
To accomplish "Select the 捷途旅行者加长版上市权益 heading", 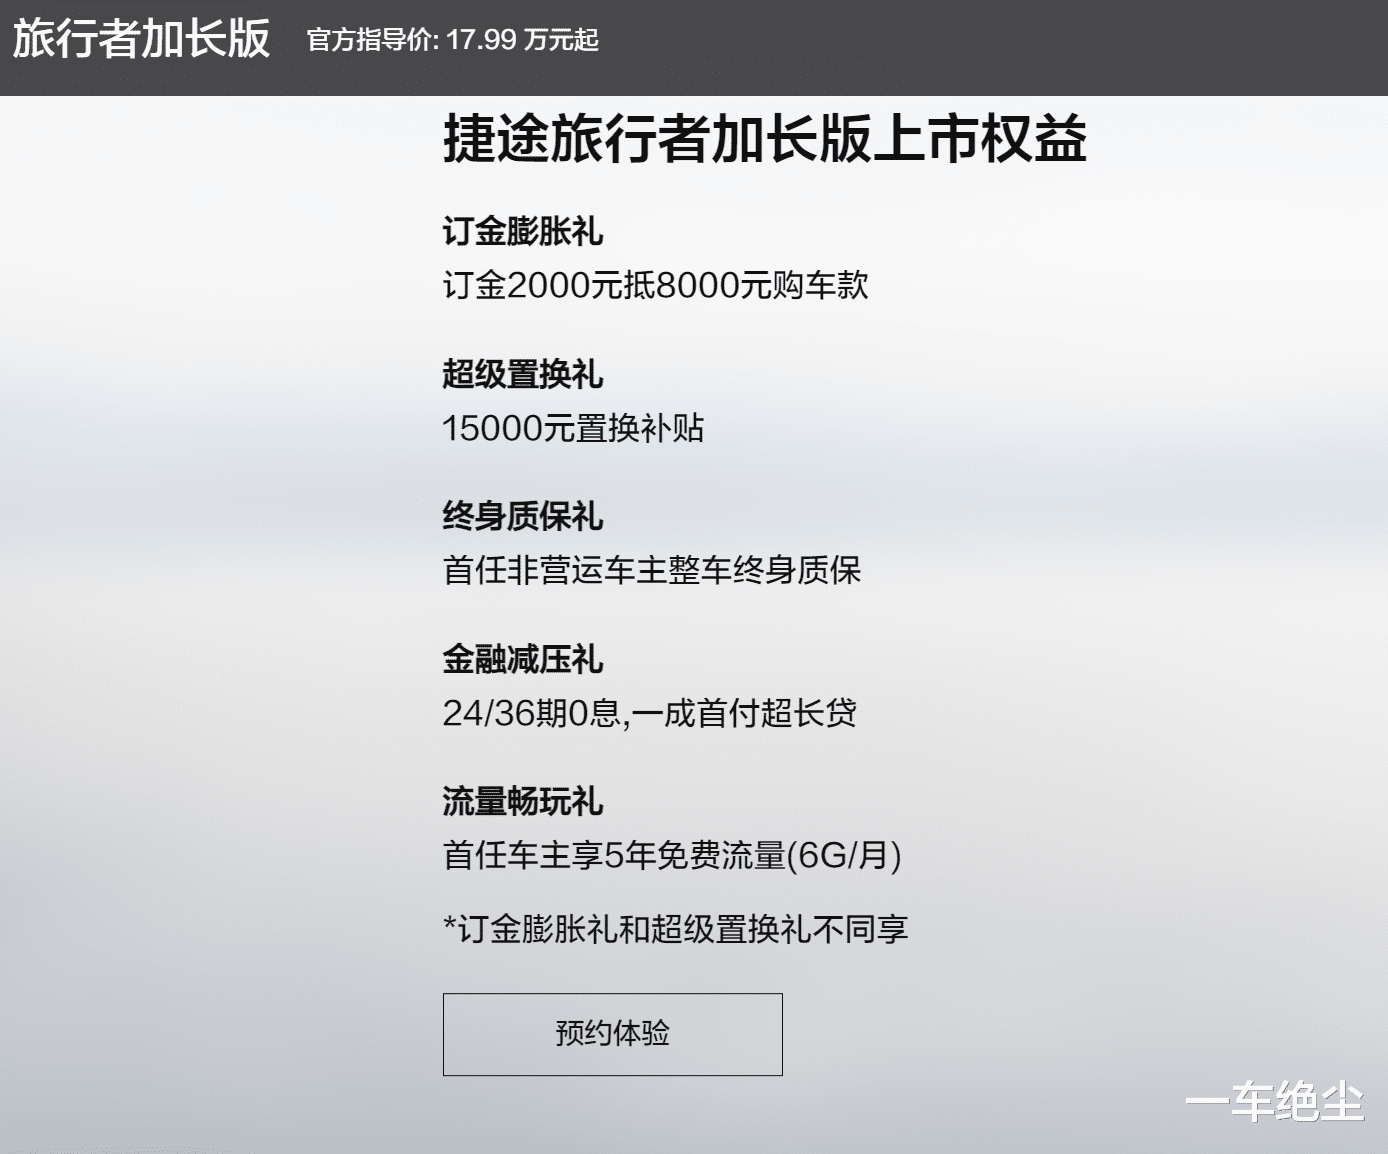I will point(765,138).
